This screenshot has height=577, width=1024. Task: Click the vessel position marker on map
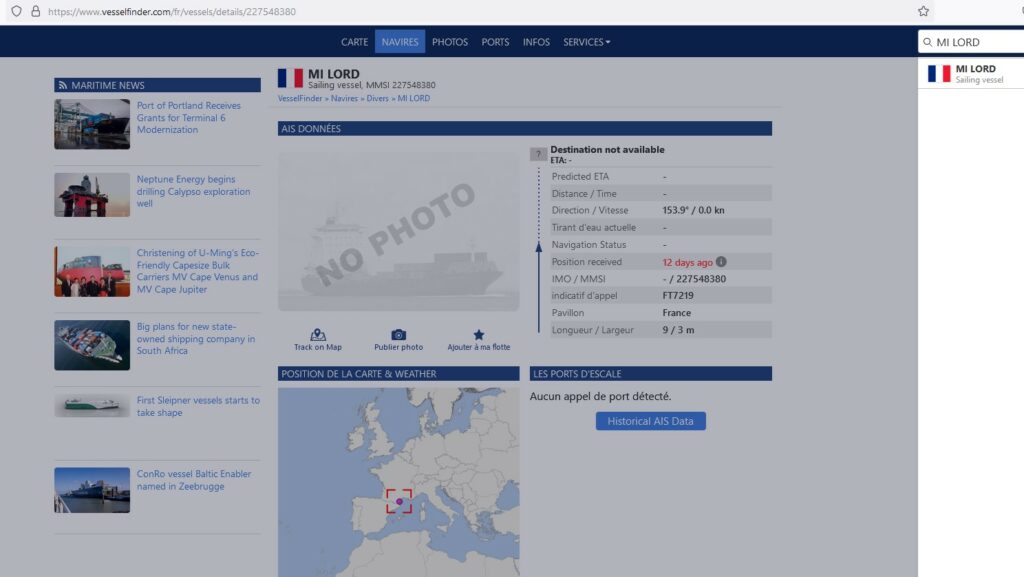[x=399, y=501]
